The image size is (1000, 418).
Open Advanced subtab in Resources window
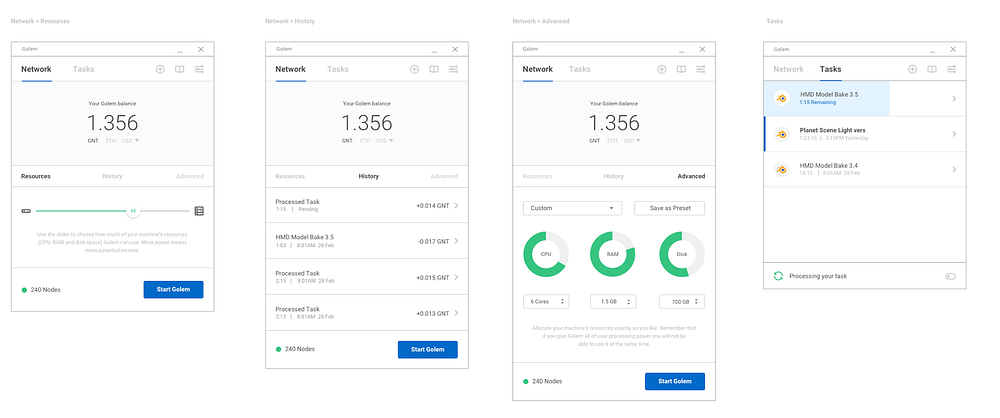coord(190,176)
